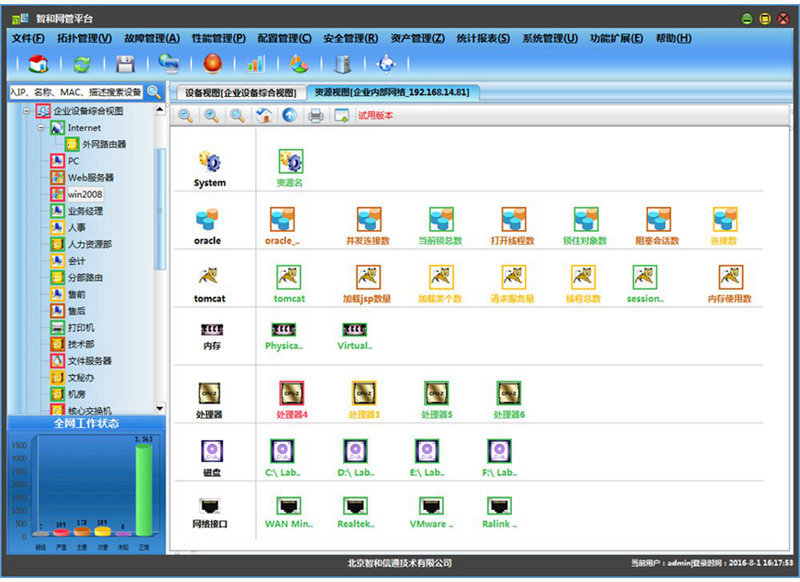Switch to 资源视图 192.168.14.81 tab
This screenshot has height=582, width=800.
tap(392, 92)
